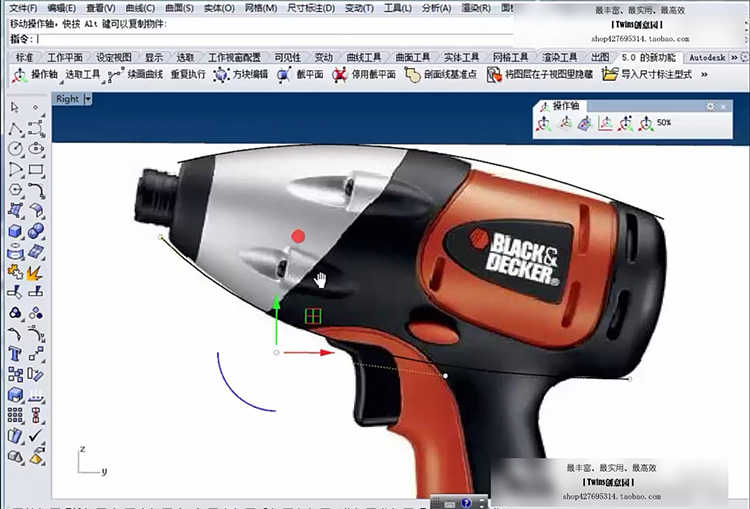Expand tab overflow chevron after Autodesk
Screen dimensions: 750x509
coord(734,57)
